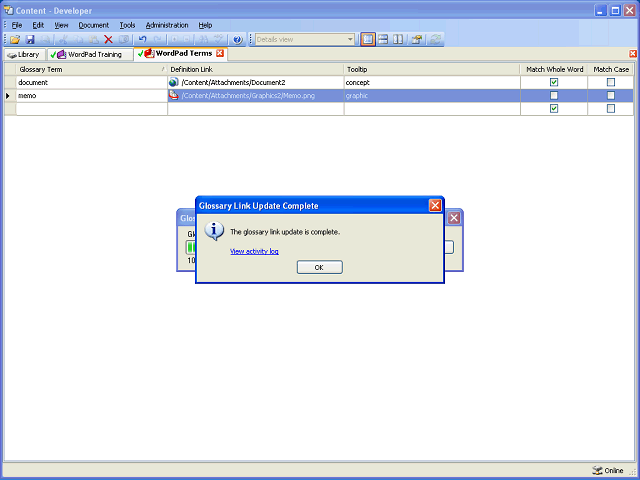Click the empty Glossary Term cell in the new row
640x480 pixels.
pyautogui.click(x=92, y=109)
